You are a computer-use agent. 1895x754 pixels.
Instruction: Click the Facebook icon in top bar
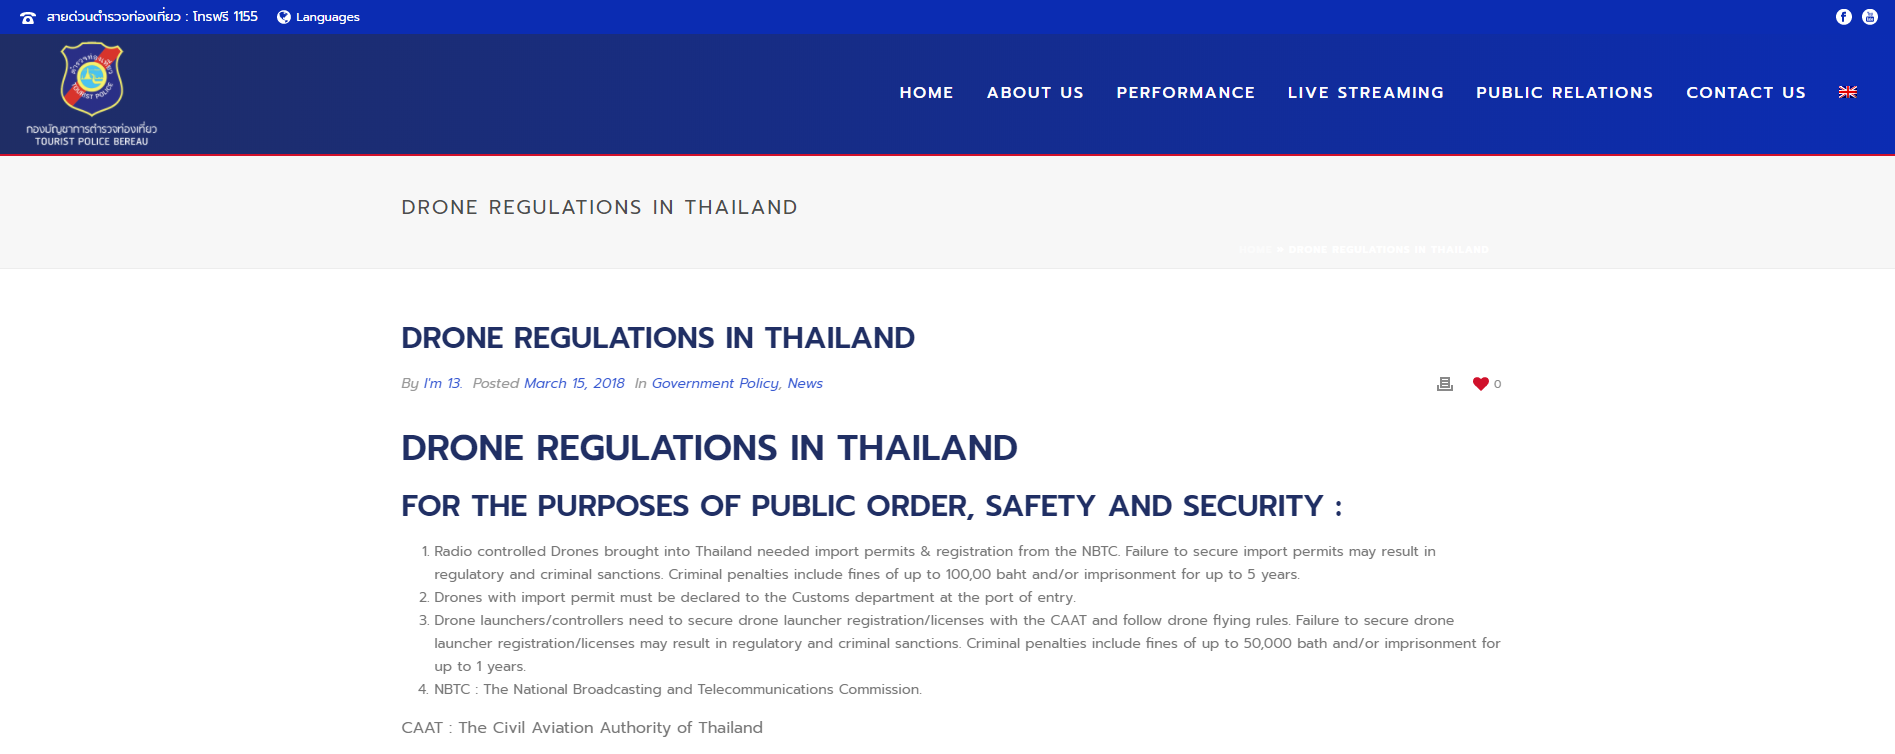coord(1844,17)
